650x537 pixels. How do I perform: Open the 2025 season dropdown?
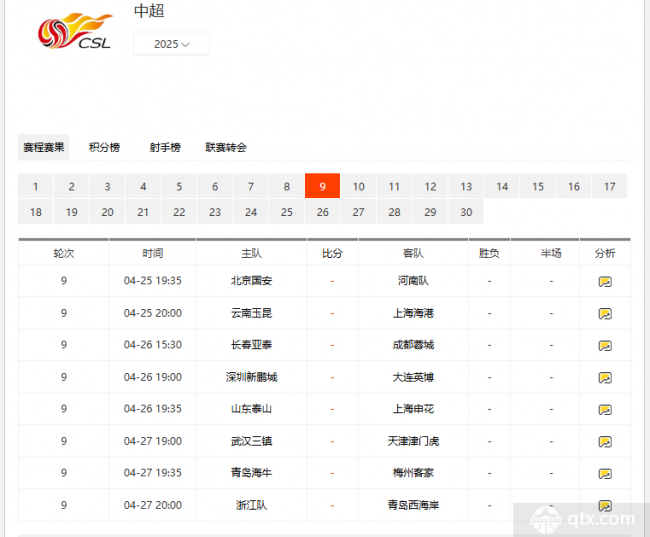pyautogui.click(x=171, y=44)
